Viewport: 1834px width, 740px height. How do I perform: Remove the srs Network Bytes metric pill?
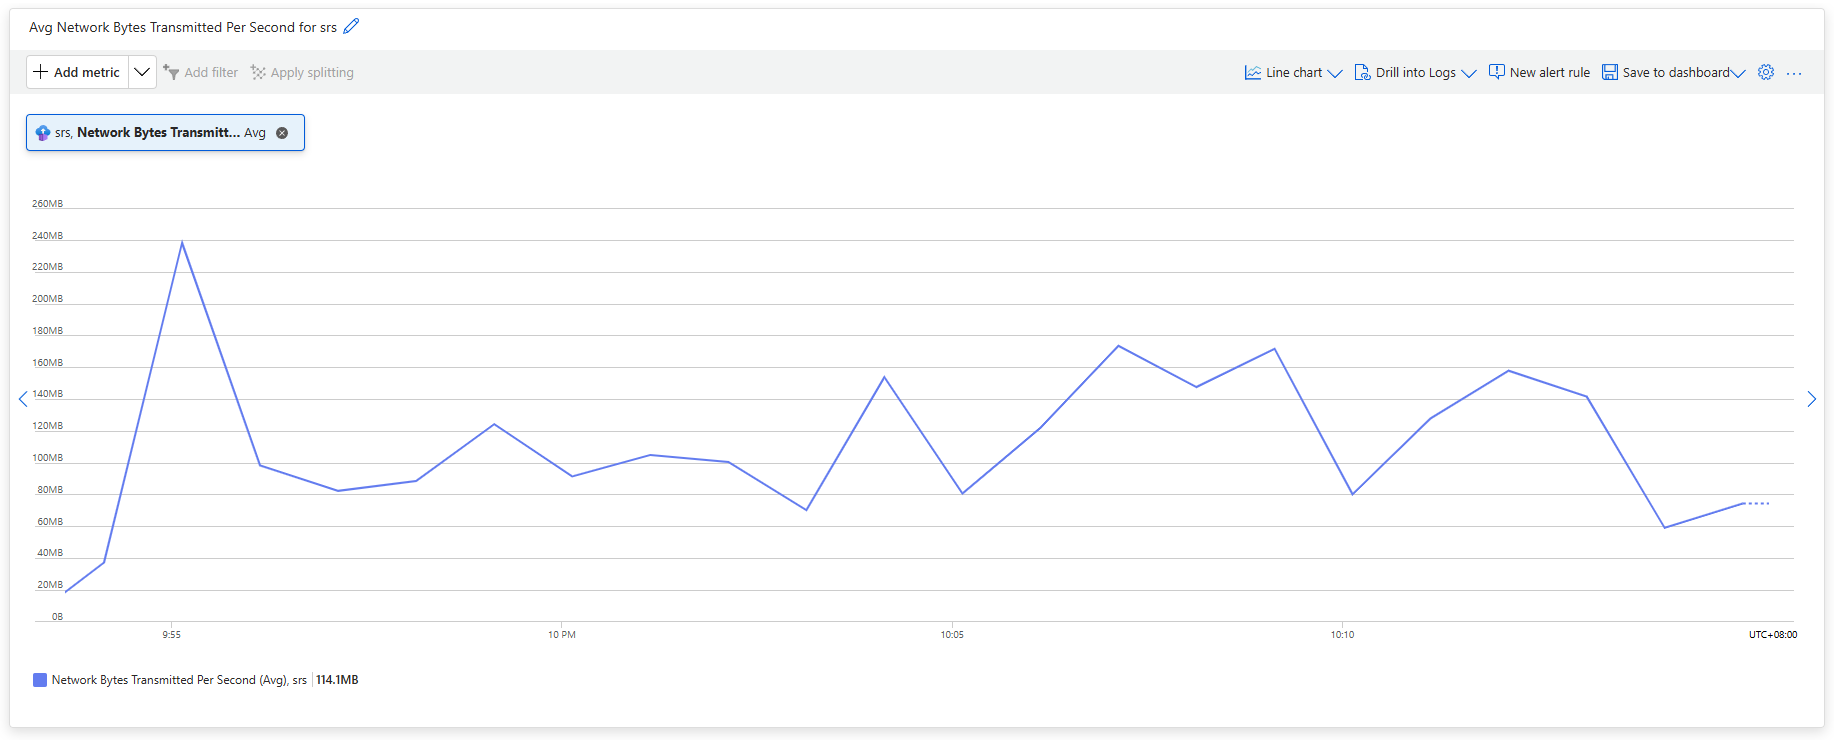(282, 133)
